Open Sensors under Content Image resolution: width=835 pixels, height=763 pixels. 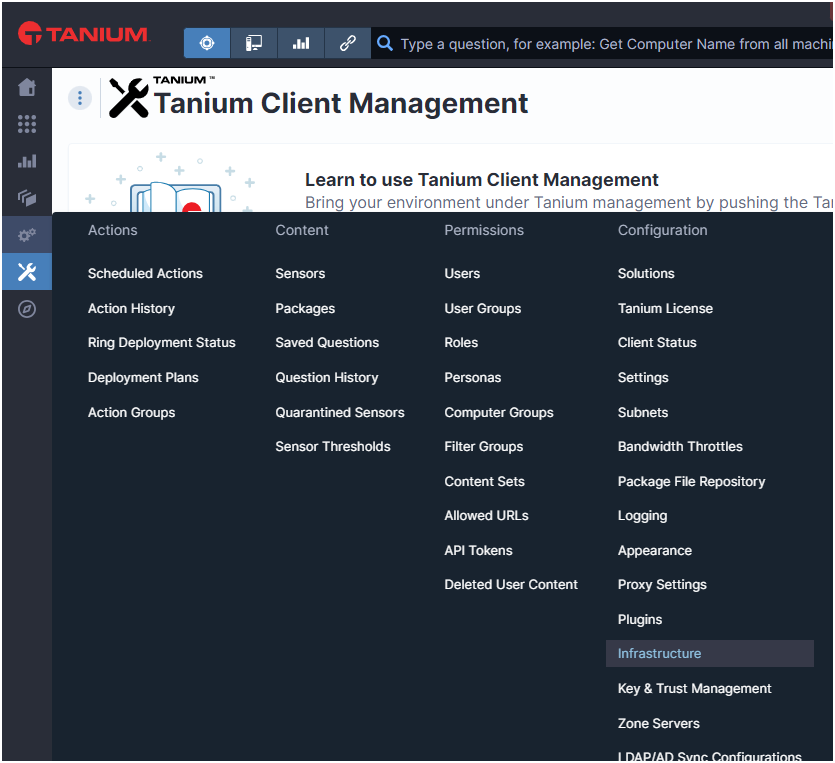point(300,274)
